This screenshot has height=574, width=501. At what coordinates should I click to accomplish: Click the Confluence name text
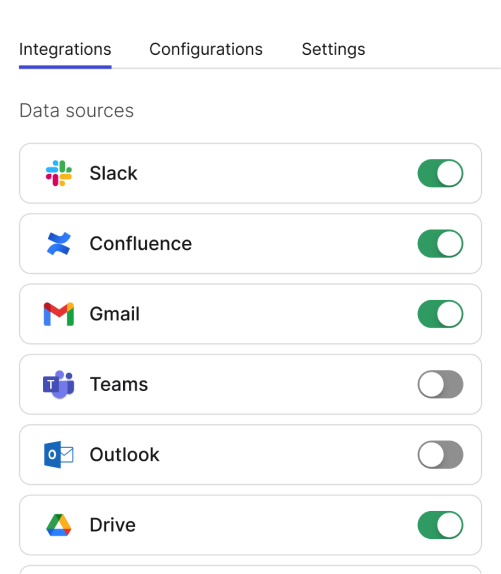(141, 243)
